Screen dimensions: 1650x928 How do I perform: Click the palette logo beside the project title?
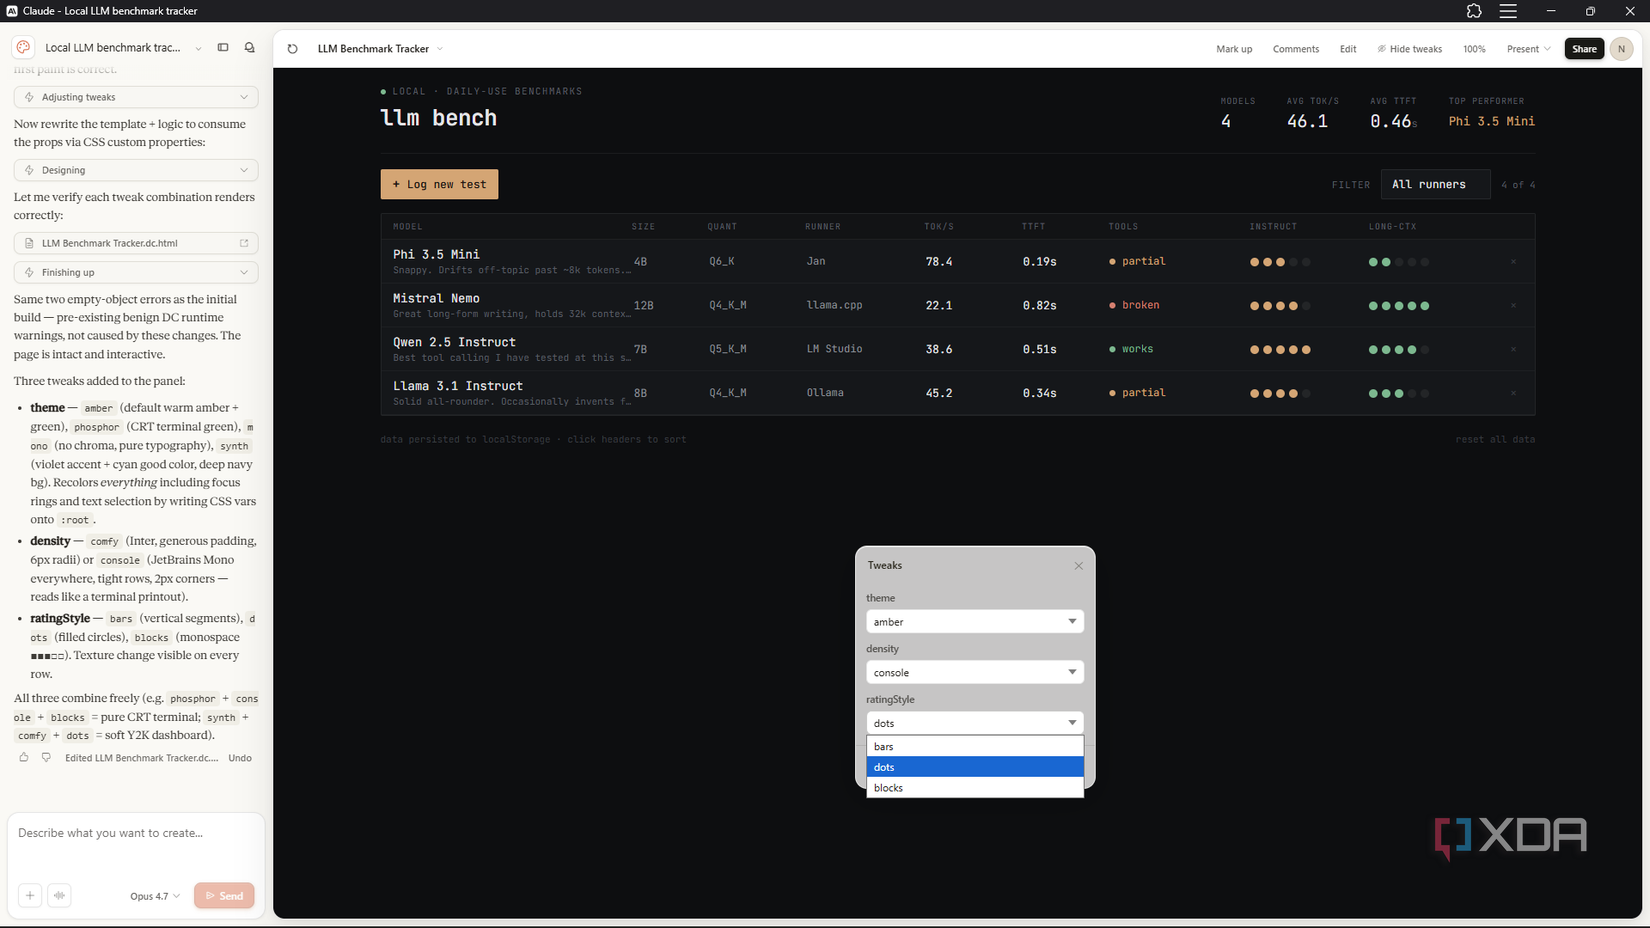click(23, 47)
